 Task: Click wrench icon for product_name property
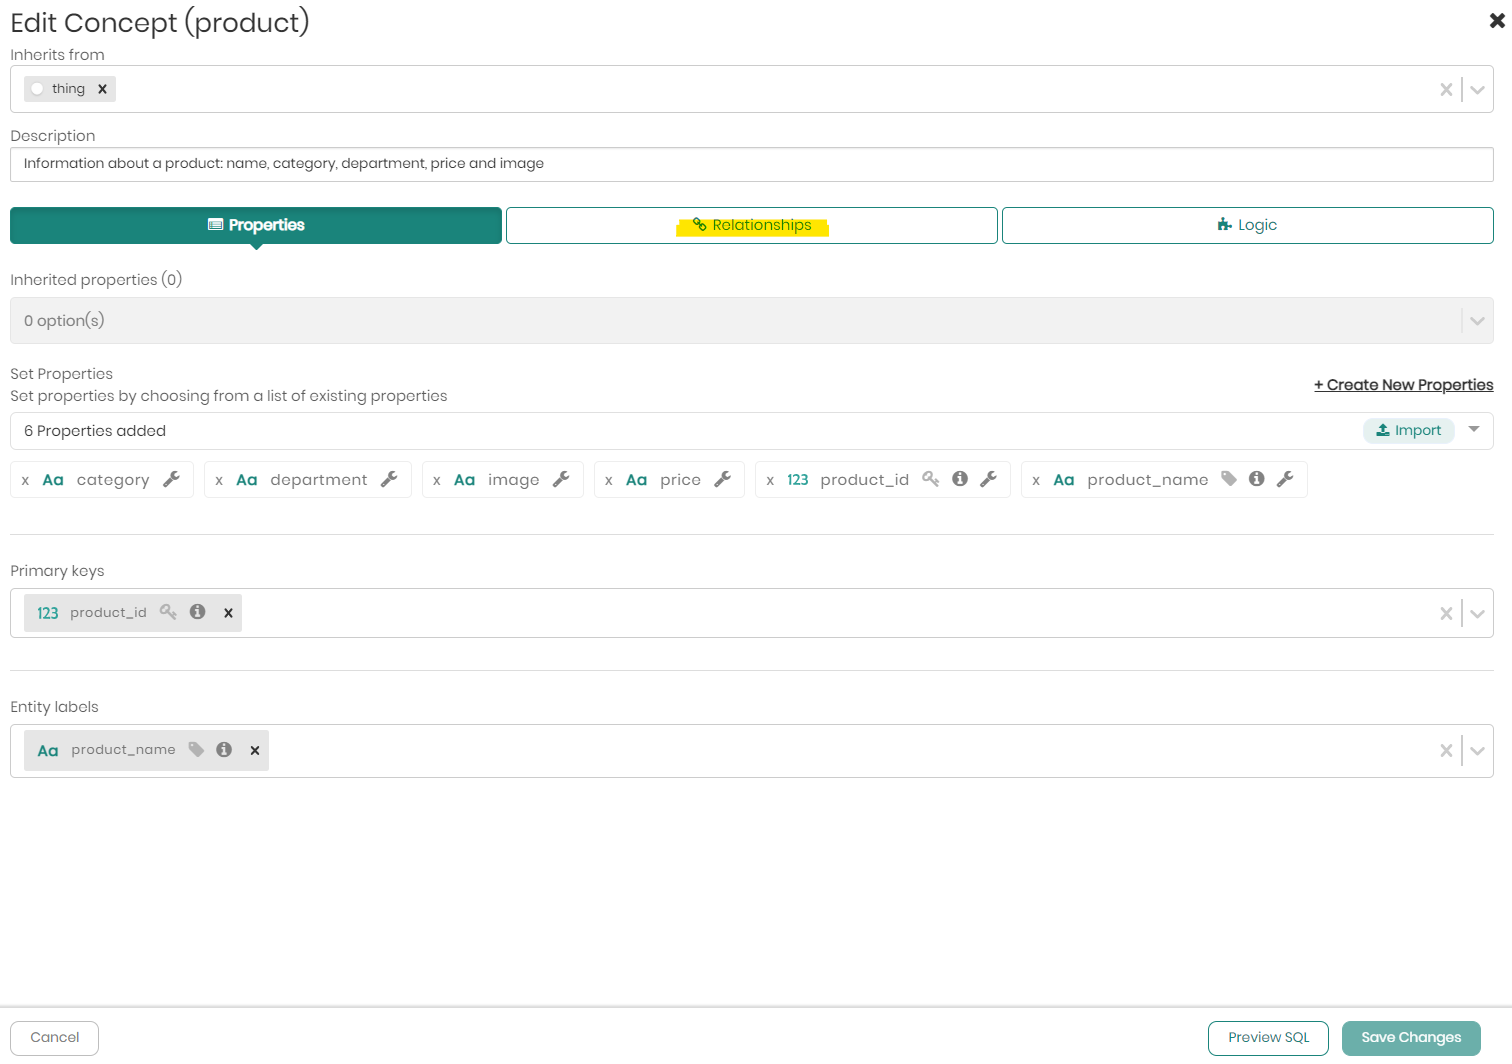pos(1286,479)
